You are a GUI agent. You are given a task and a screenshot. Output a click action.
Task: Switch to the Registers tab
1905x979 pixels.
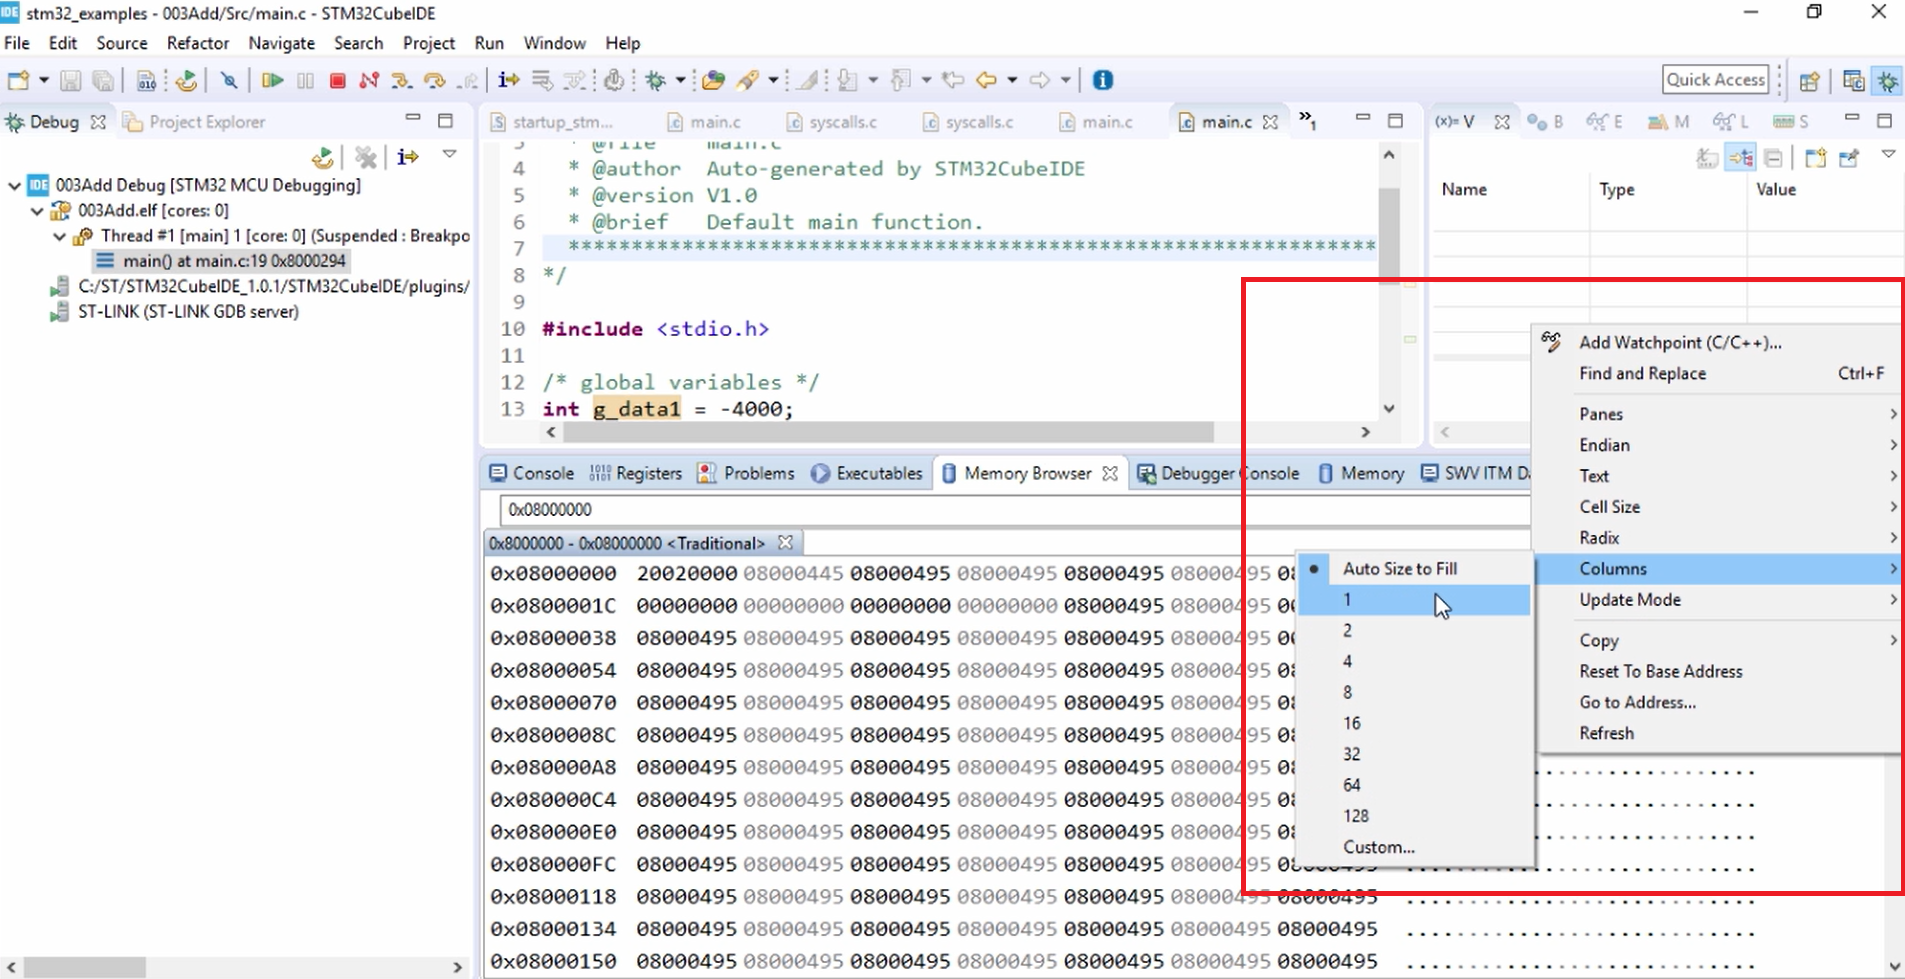click(x=645, y=473)
